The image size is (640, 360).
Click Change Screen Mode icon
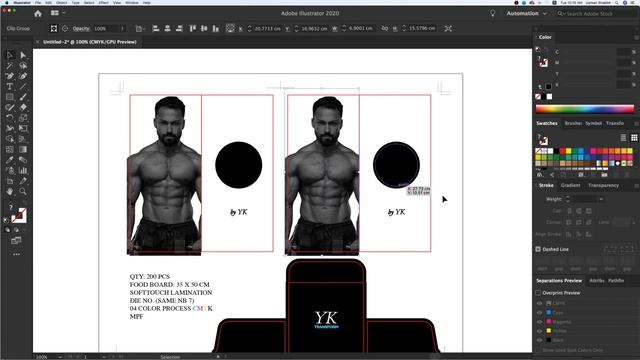point(16,240)
